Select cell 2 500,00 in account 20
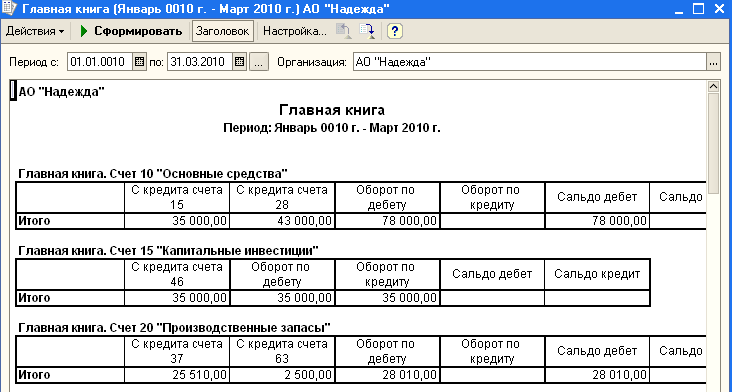Viewport: 732px width, 392px height. (x=282, y=375)
